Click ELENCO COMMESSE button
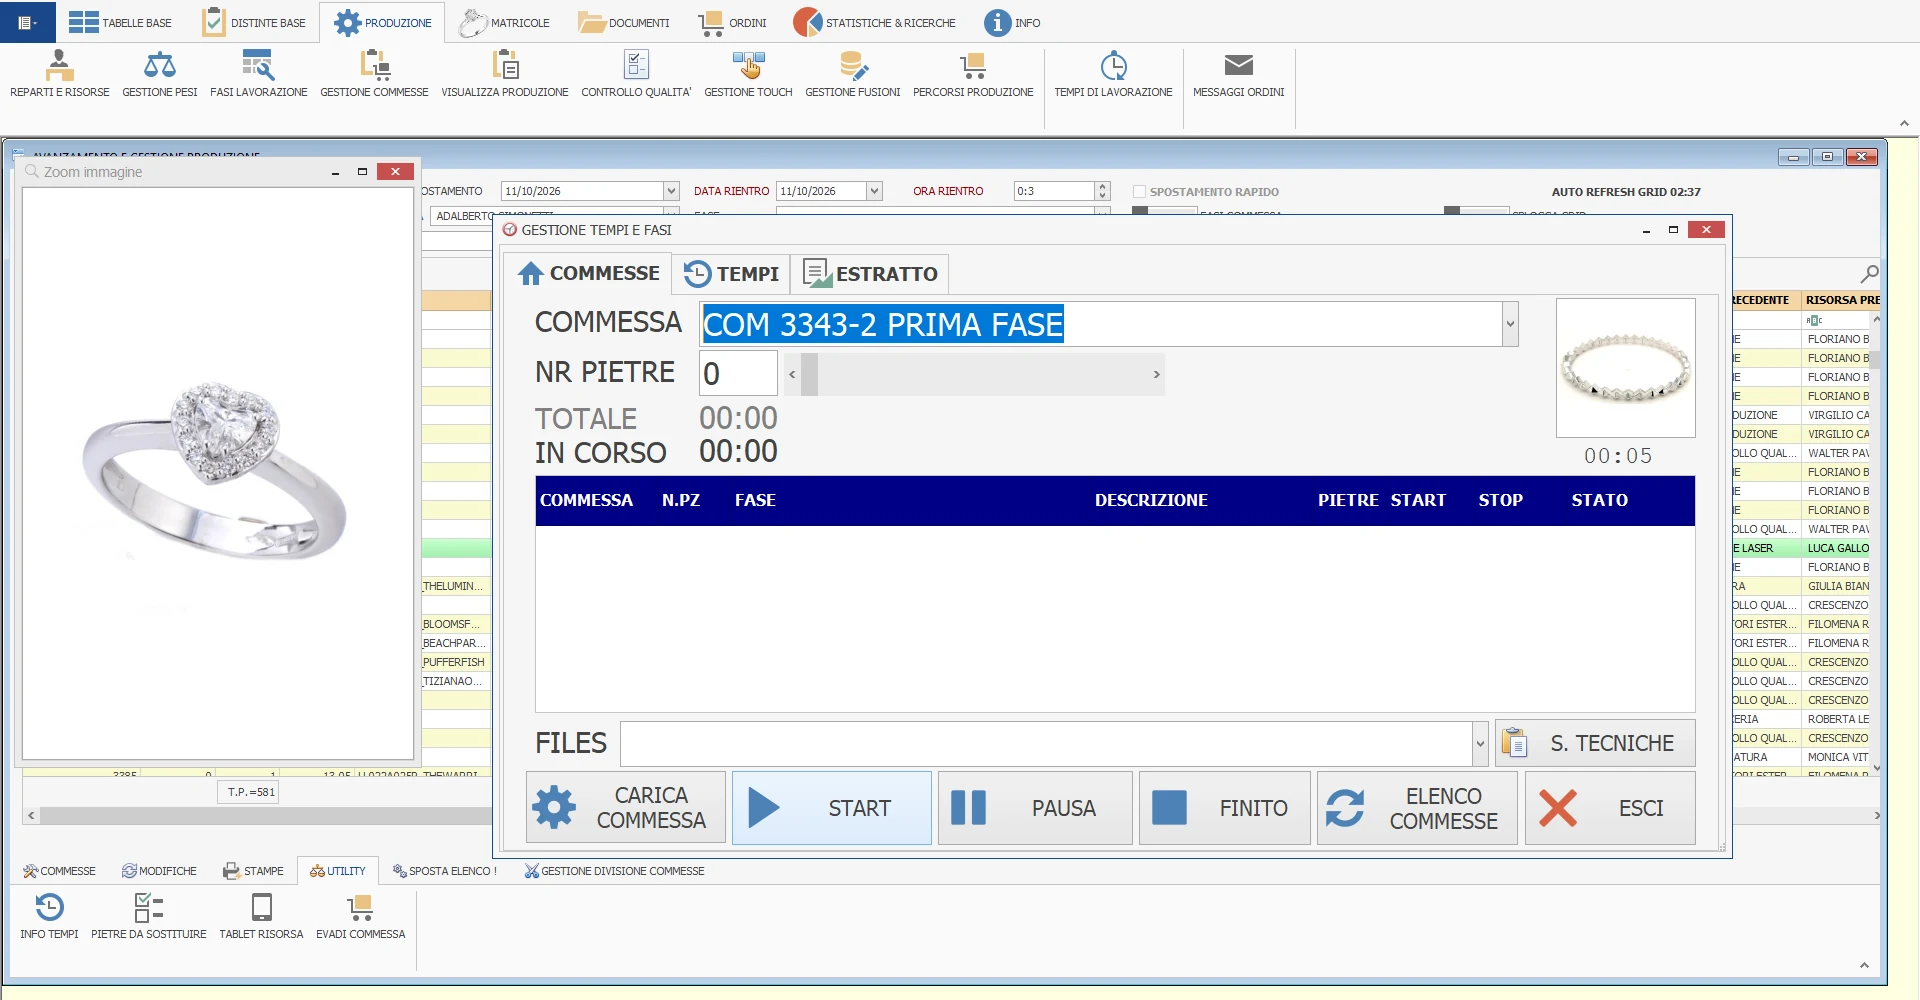Image resolution: width=1920 pixels, height=1000 pixels. click(x=1417, y=808)
